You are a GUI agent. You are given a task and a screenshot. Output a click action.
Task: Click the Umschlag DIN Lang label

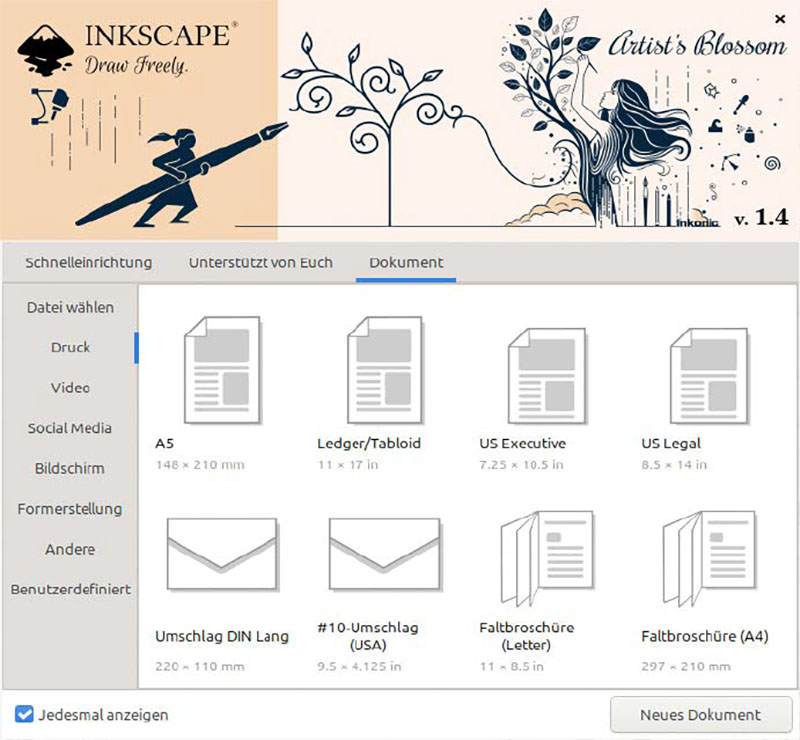click(222, 636)
